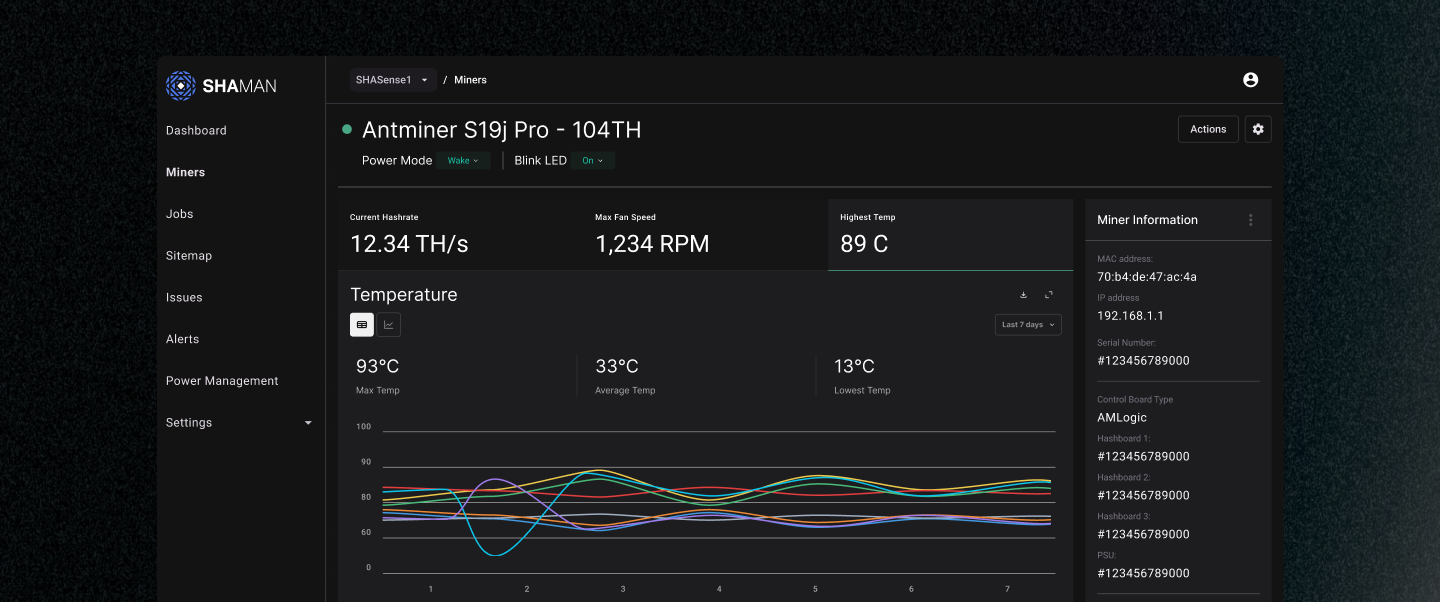Go to Dashboard in sidebar
Image resolution: width=1440 pixels, height=602 pixels.
pos(196,130)
